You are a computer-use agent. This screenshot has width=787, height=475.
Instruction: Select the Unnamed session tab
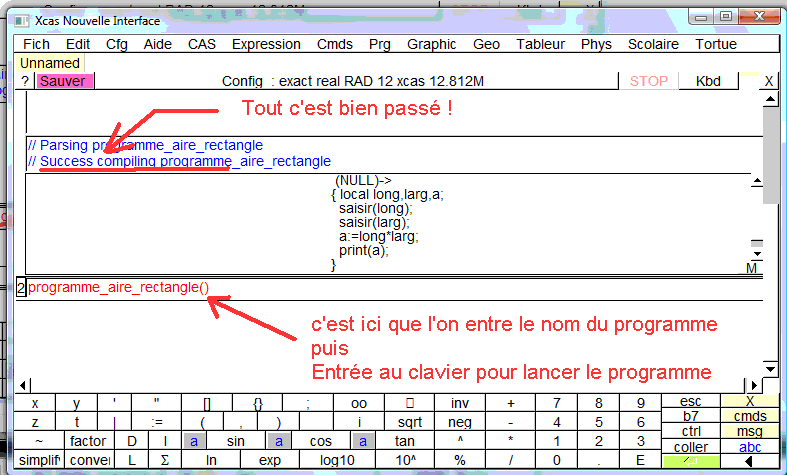point(50,63)
